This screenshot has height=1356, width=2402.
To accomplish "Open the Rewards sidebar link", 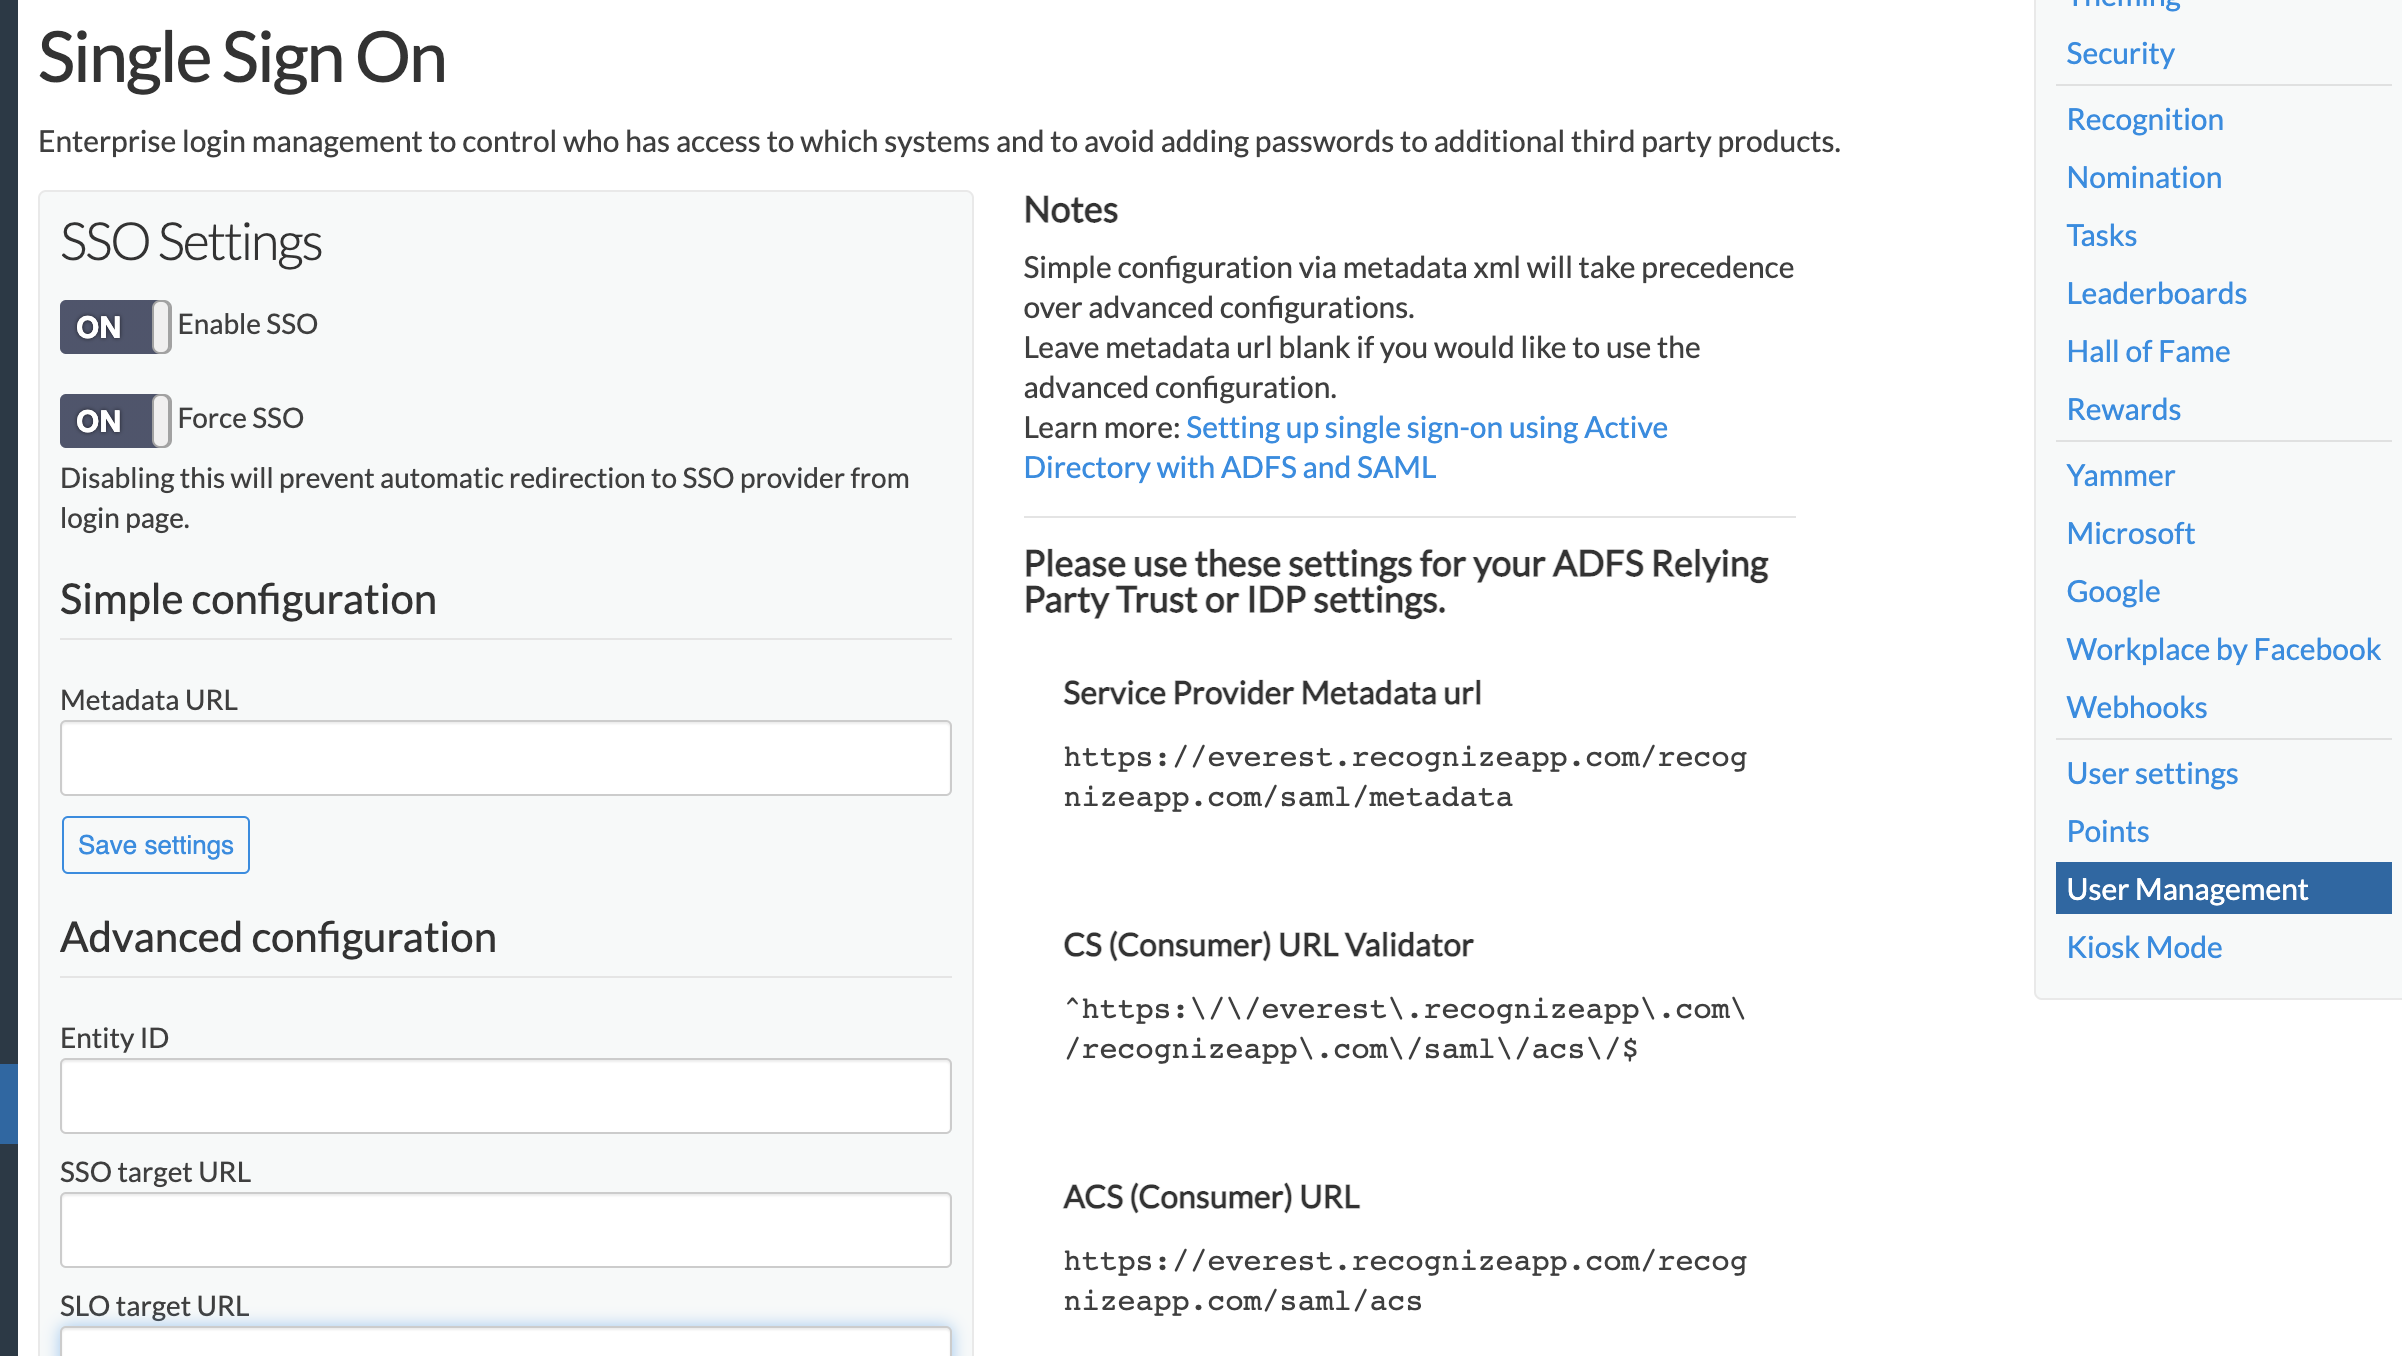I will [x=2123, y=409].
